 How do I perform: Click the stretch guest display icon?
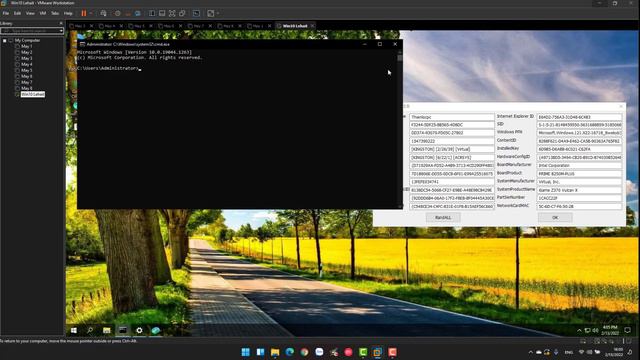(x=211, y=13)
